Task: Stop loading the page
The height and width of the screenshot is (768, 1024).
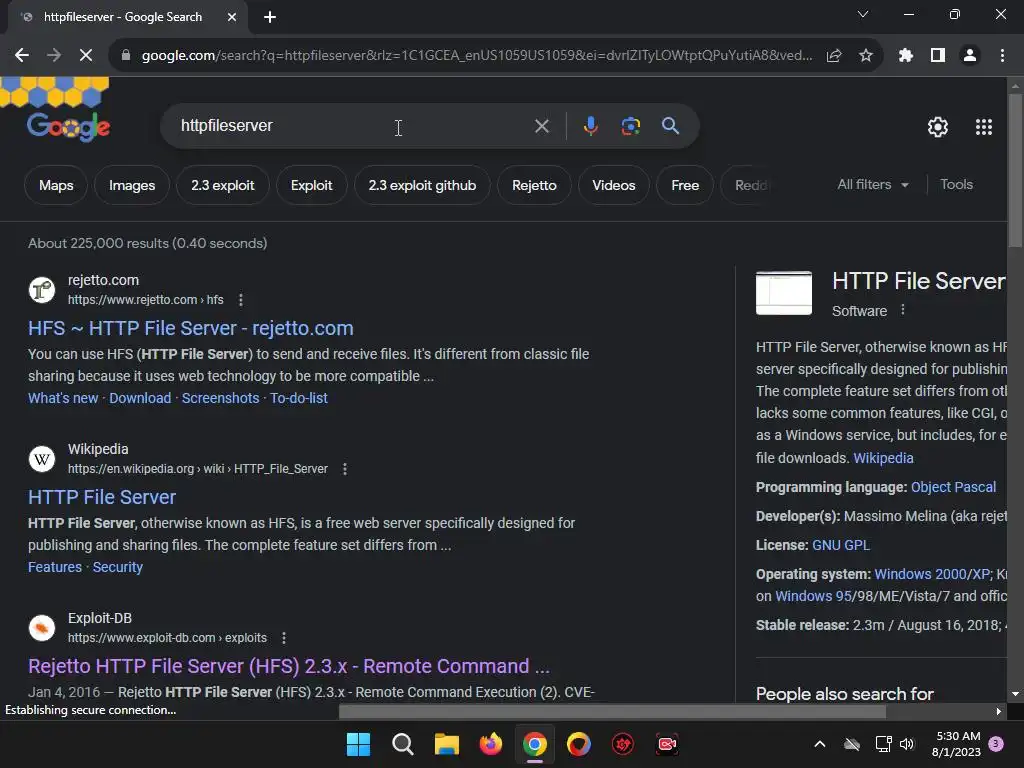Action: click(x=86, y=56)
